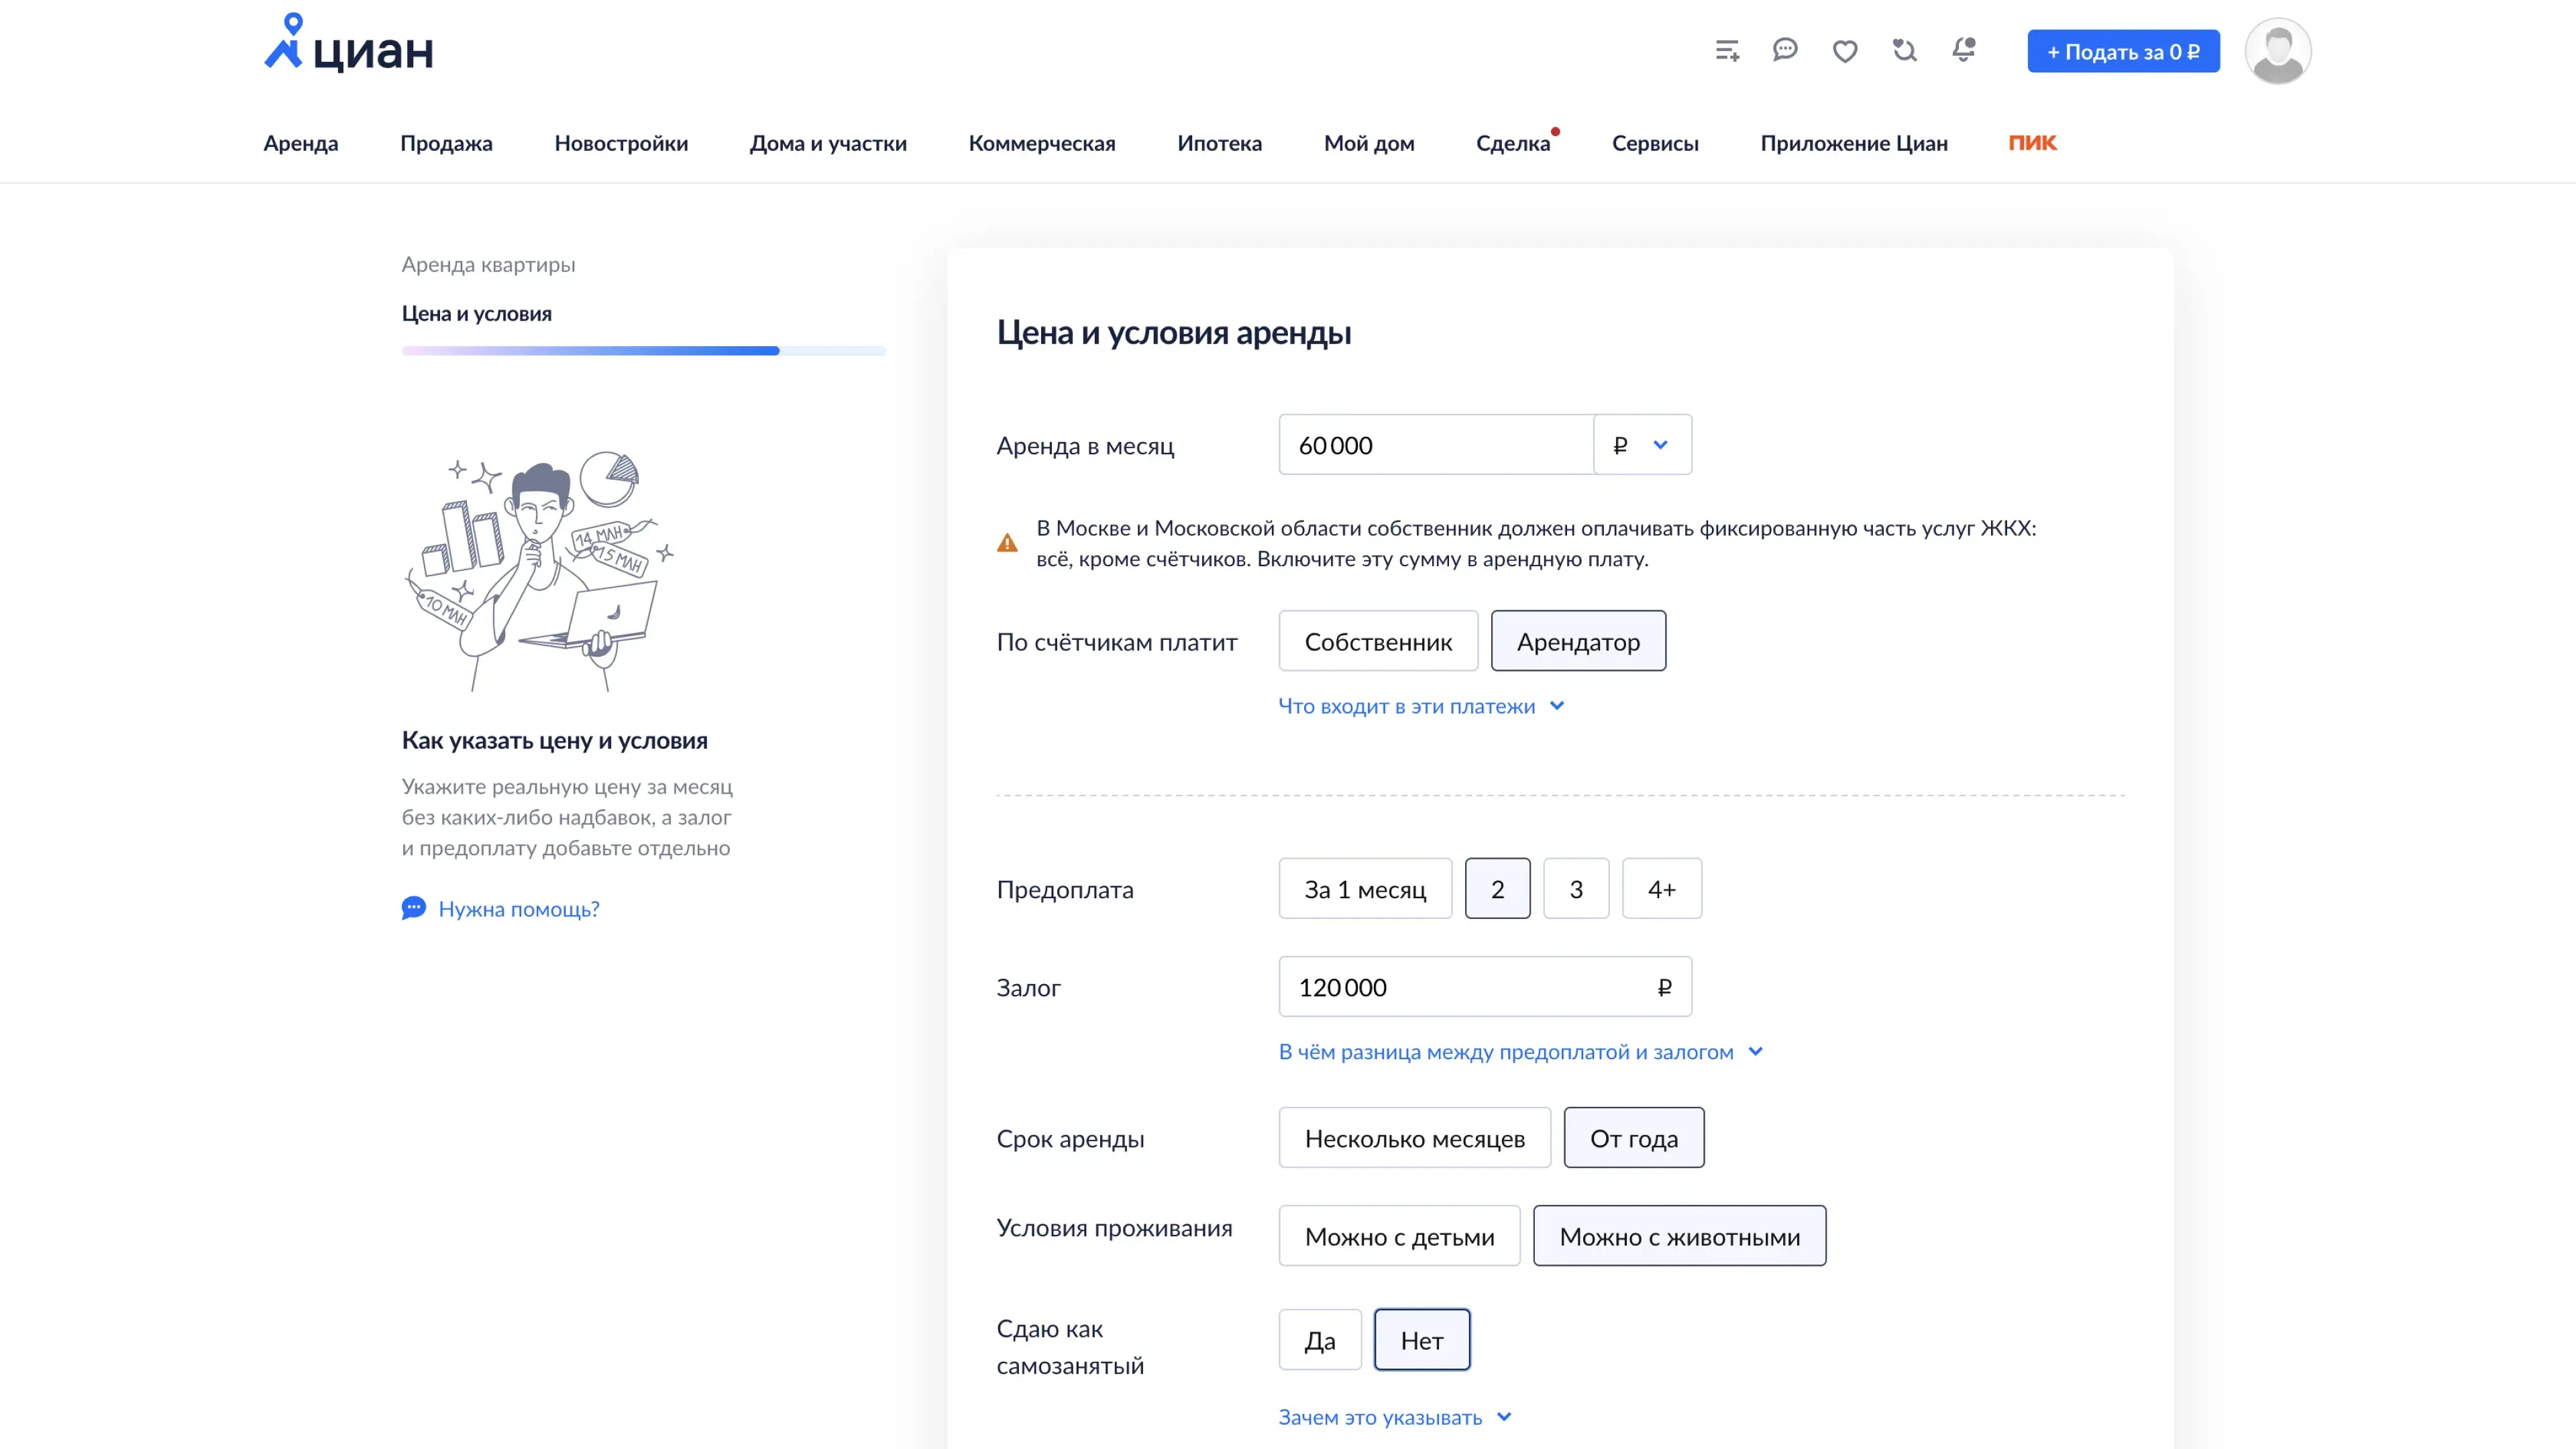Click the Подать за 0 ₽ button
The image size is (2576, 1449).
click(x=2122, y=51)
